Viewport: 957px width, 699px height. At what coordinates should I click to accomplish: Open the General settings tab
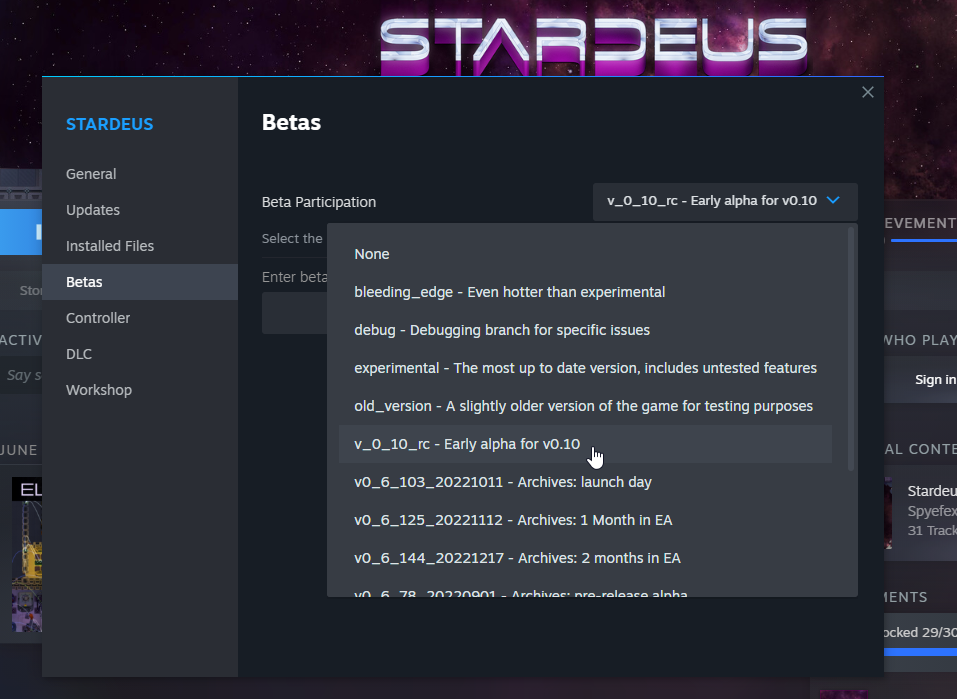[x=91, y=173]
